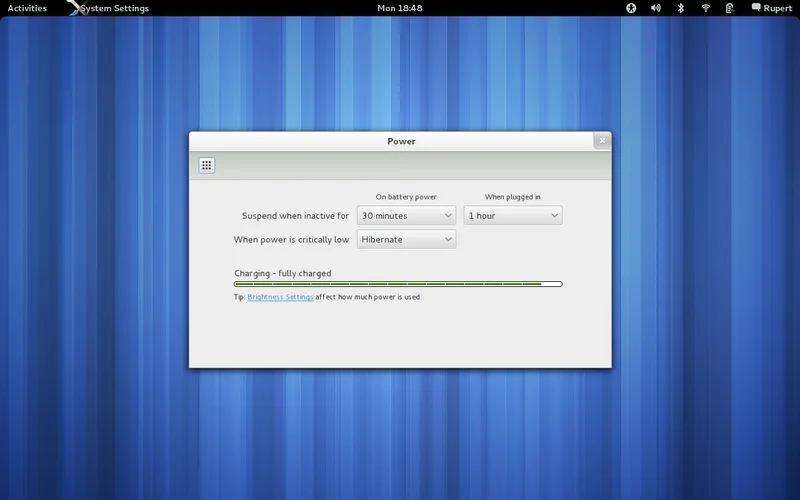Open the Activities overview
The height and width of the screenshot is (500, 800).
27,8
